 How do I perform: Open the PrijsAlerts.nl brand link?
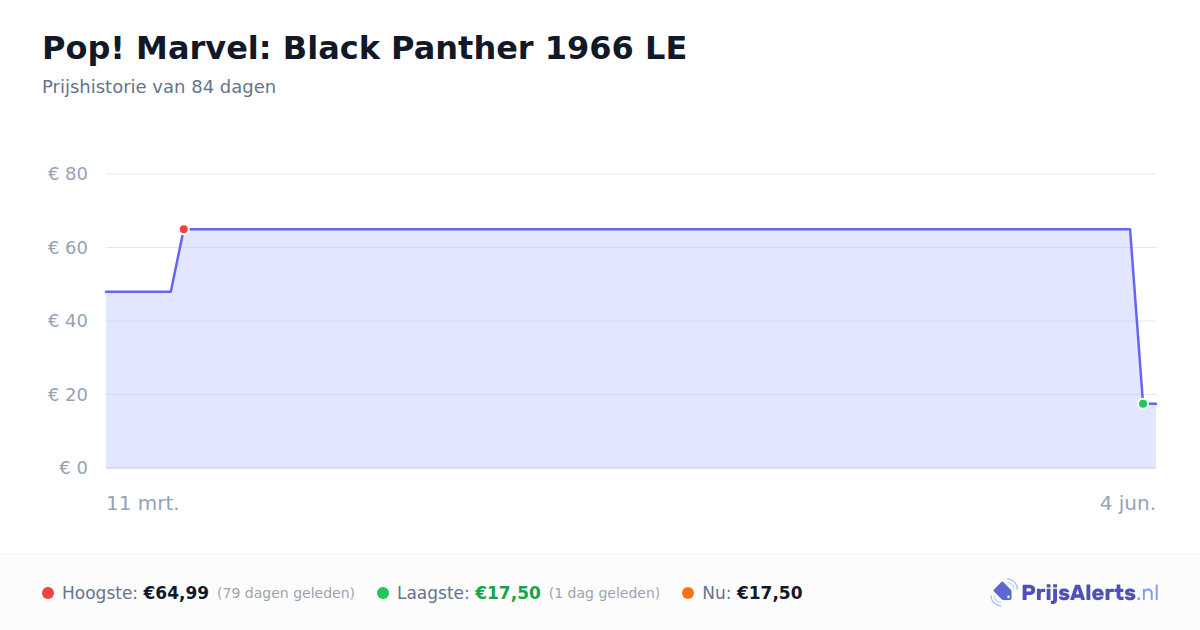click(x=1074, y=593)
